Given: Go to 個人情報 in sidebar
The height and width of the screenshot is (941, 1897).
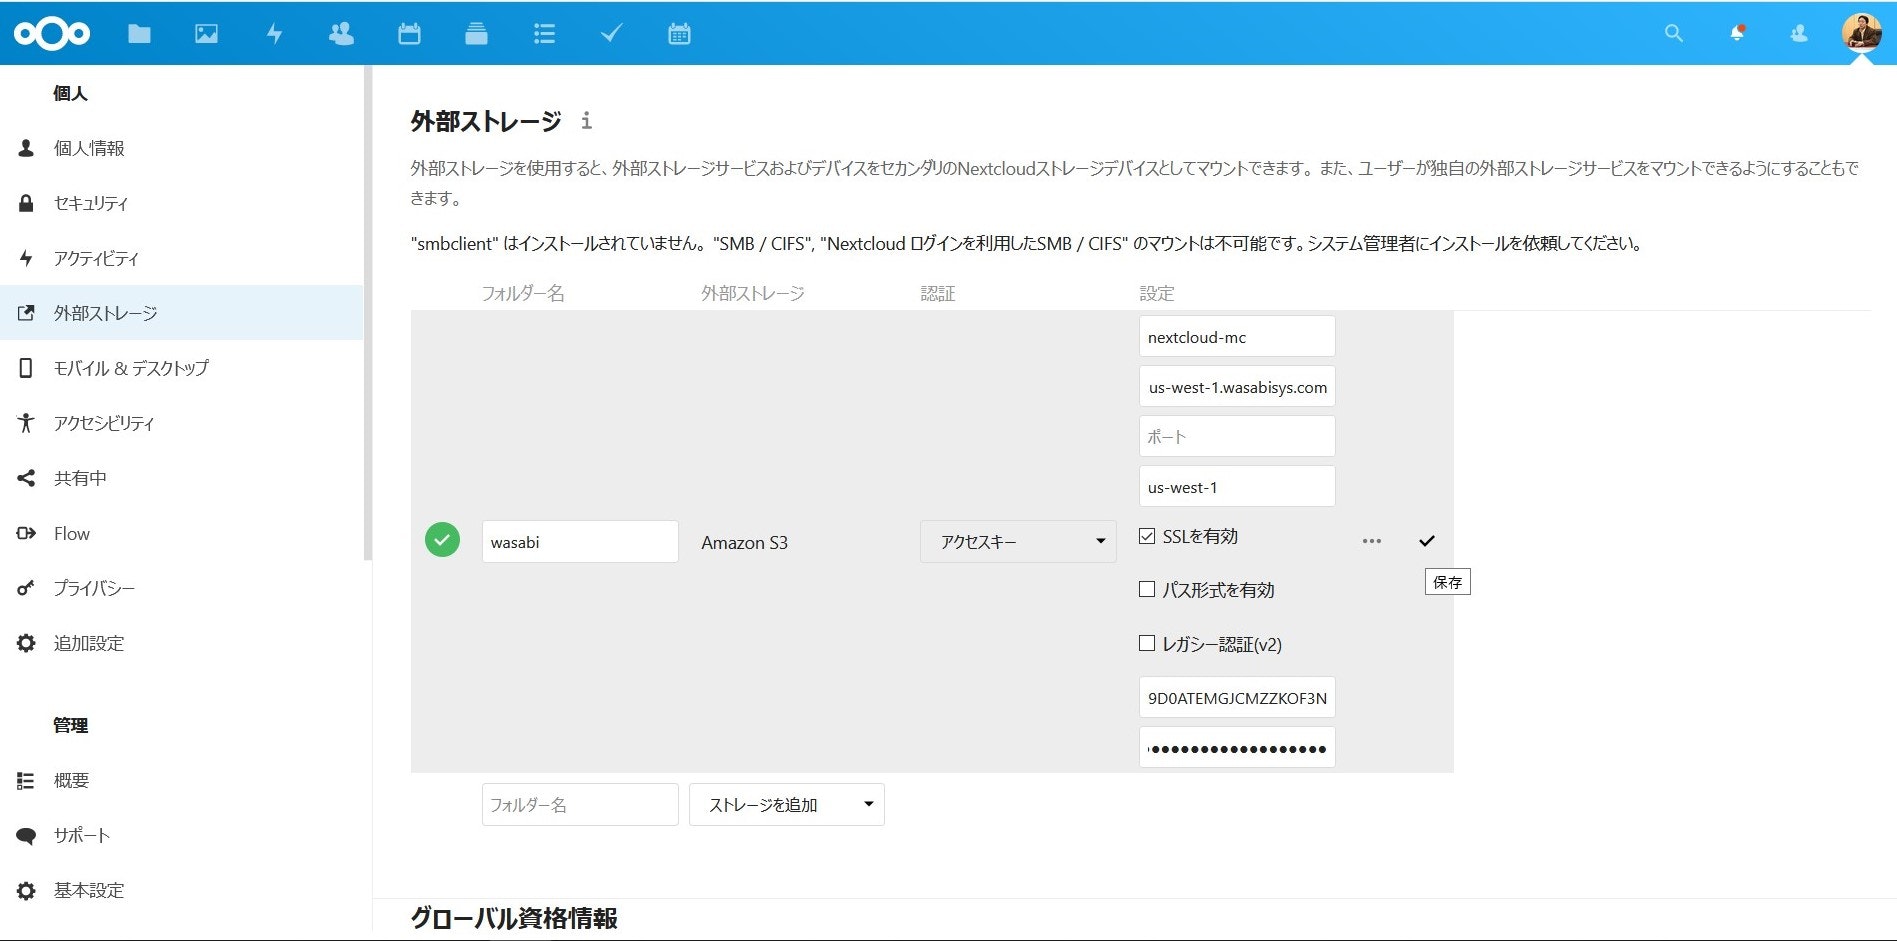Looking at the screenshot, I should 181,148.
